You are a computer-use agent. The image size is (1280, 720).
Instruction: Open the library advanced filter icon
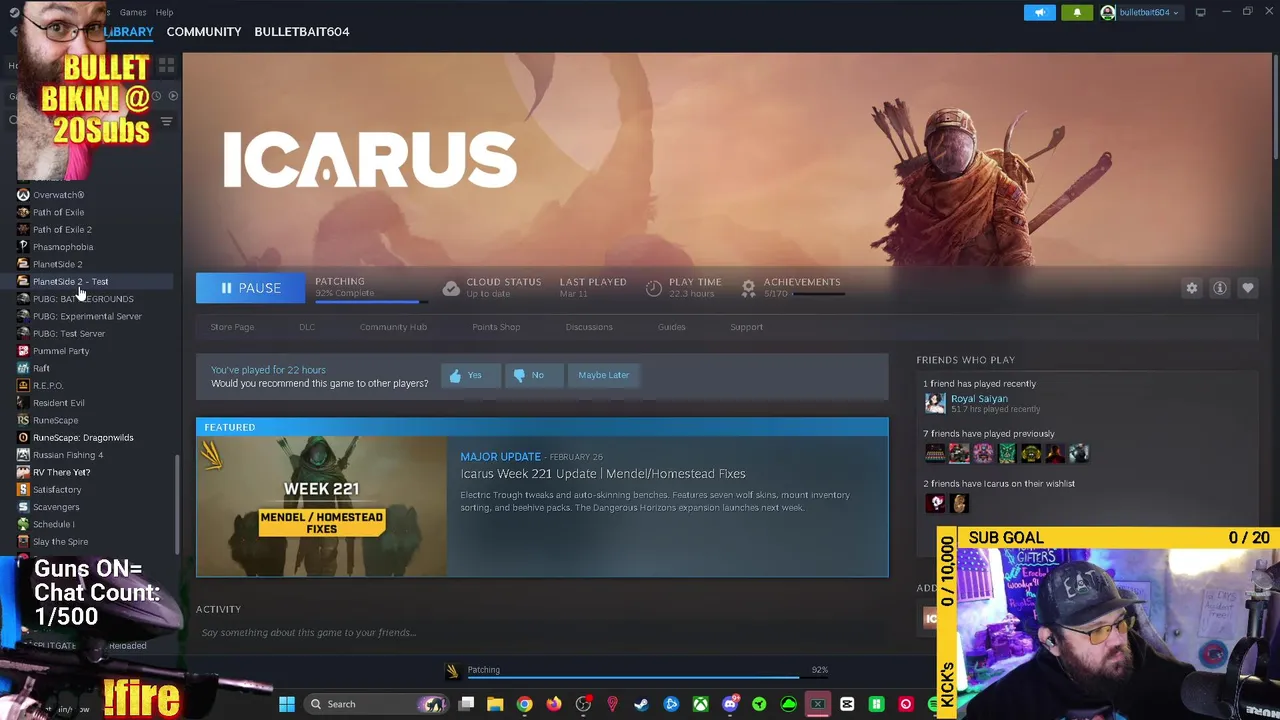pos(166,121)
